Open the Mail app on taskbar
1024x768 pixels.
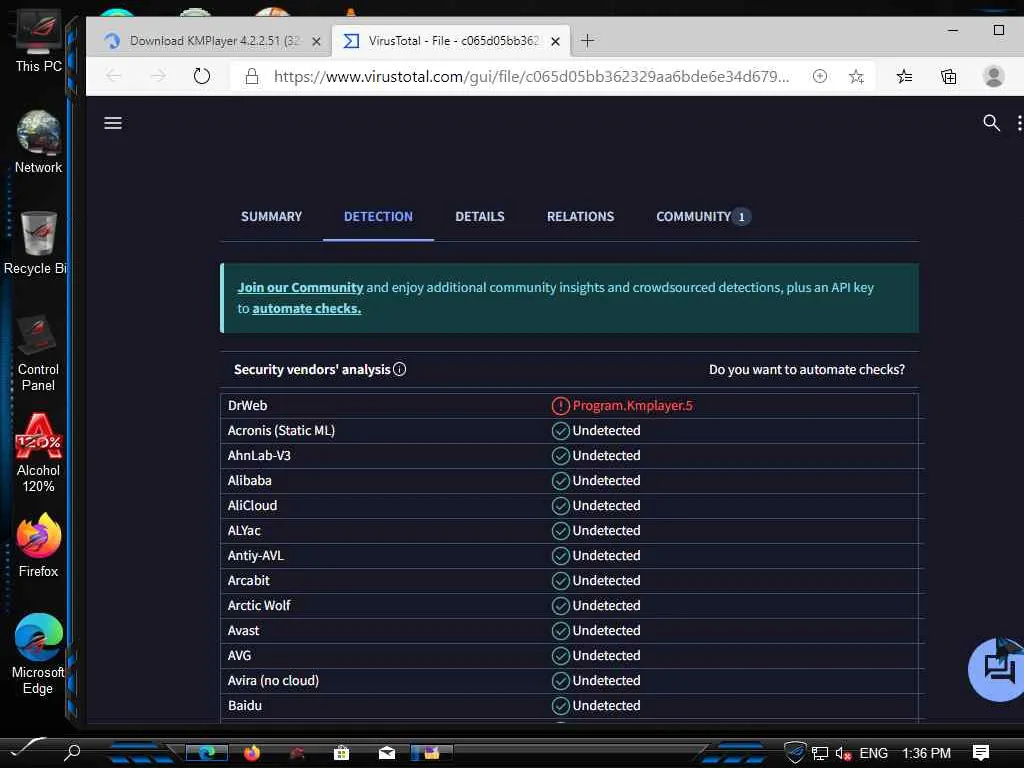(x=387, y=753)
